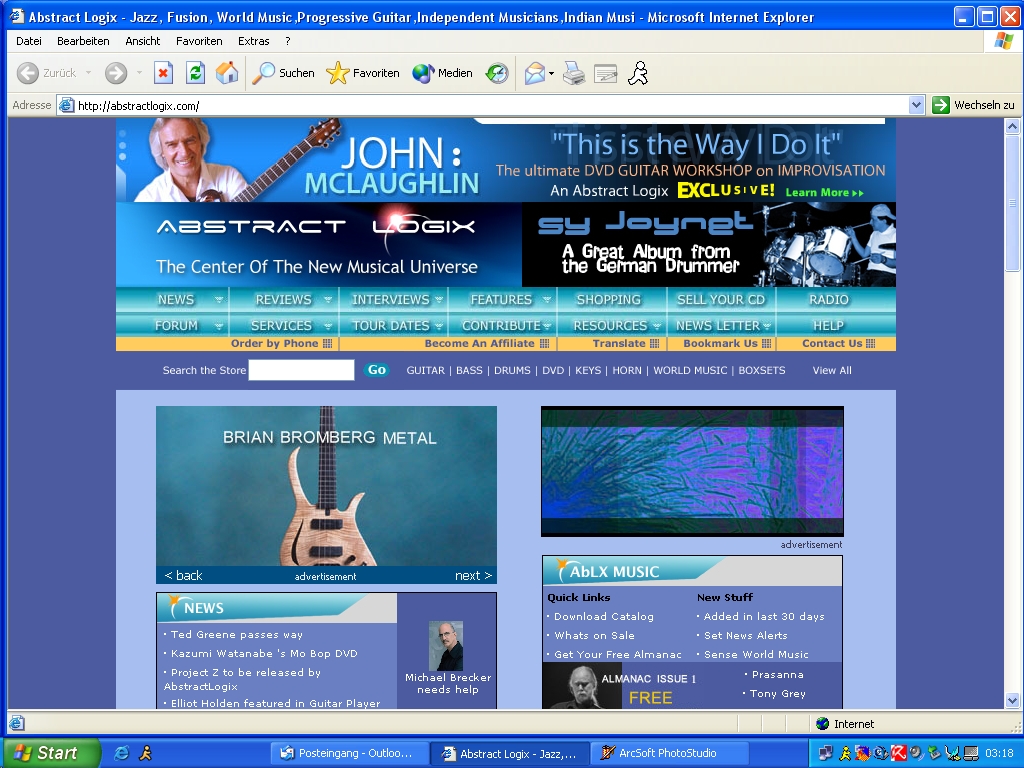Launch the Messenger figure icon in toolbar
1024x768 pixels.
click(x=638, y=73)
